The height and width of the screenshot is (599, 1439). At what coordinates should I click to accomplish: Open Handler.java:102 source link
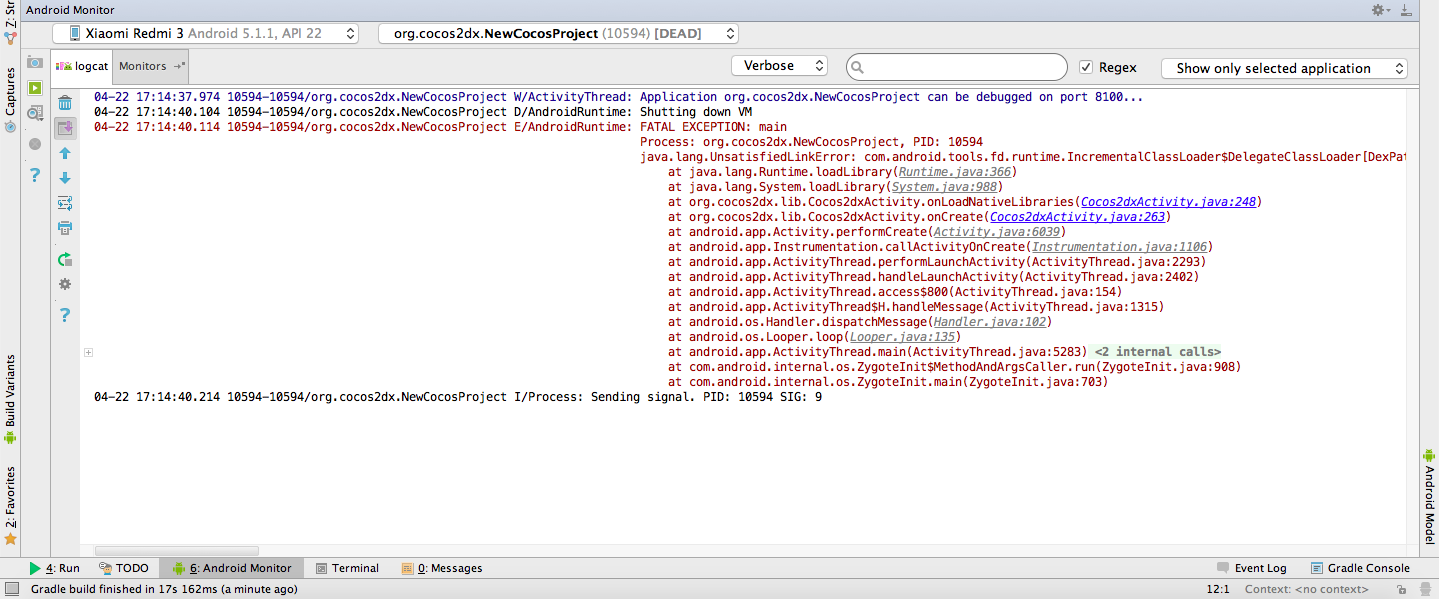[x=989, y=322]
